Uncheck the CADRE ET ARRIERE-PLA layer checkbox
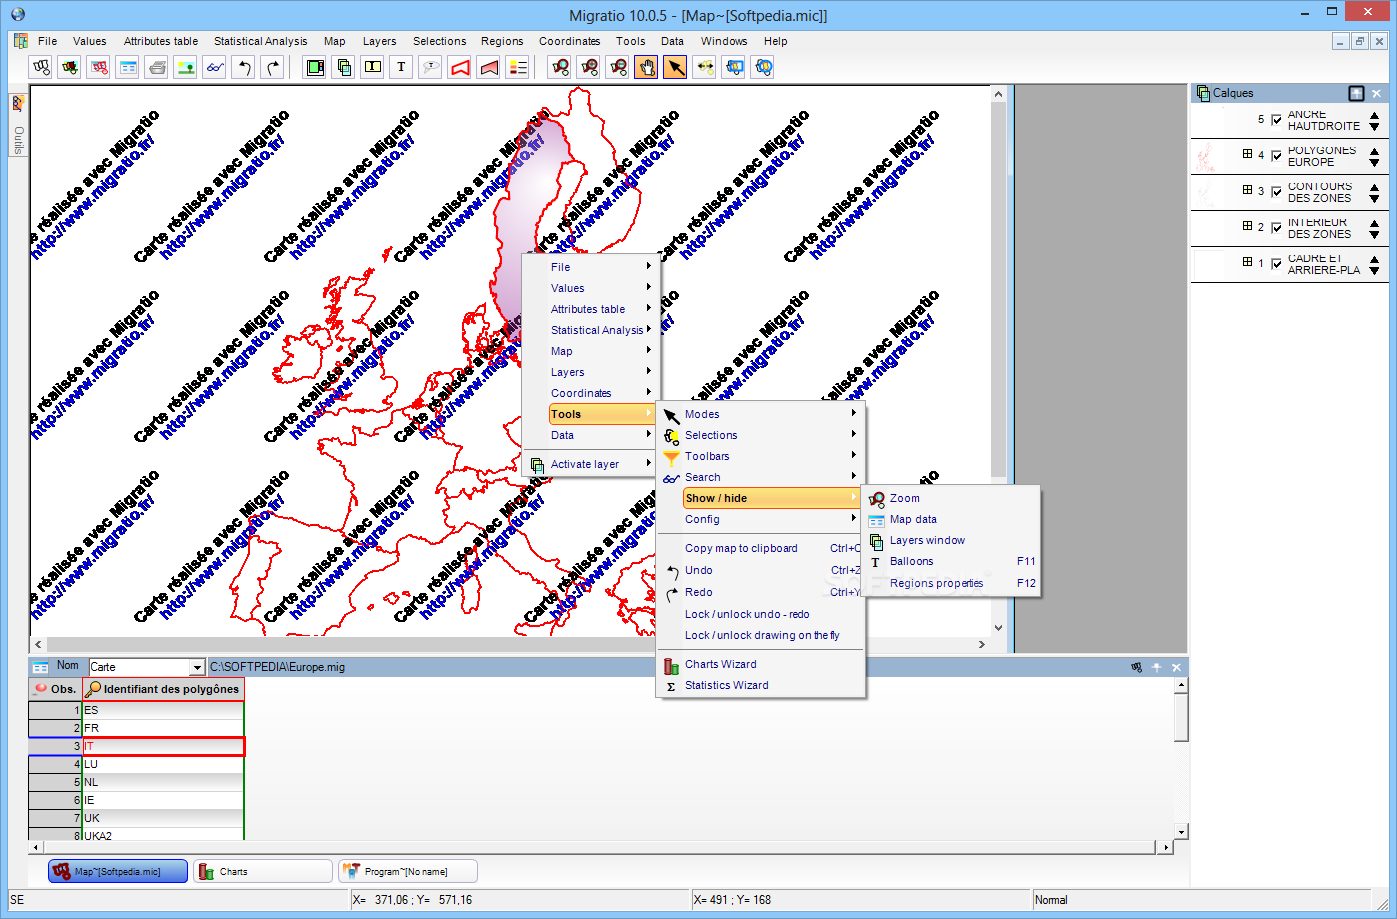The width and height of the screenshot is (1397, 919). click(x=1276, y=264)
